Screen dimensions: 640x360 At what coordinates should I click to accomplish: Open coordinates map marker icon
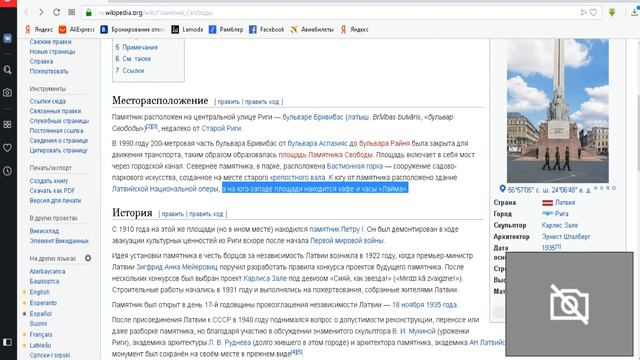502,189
